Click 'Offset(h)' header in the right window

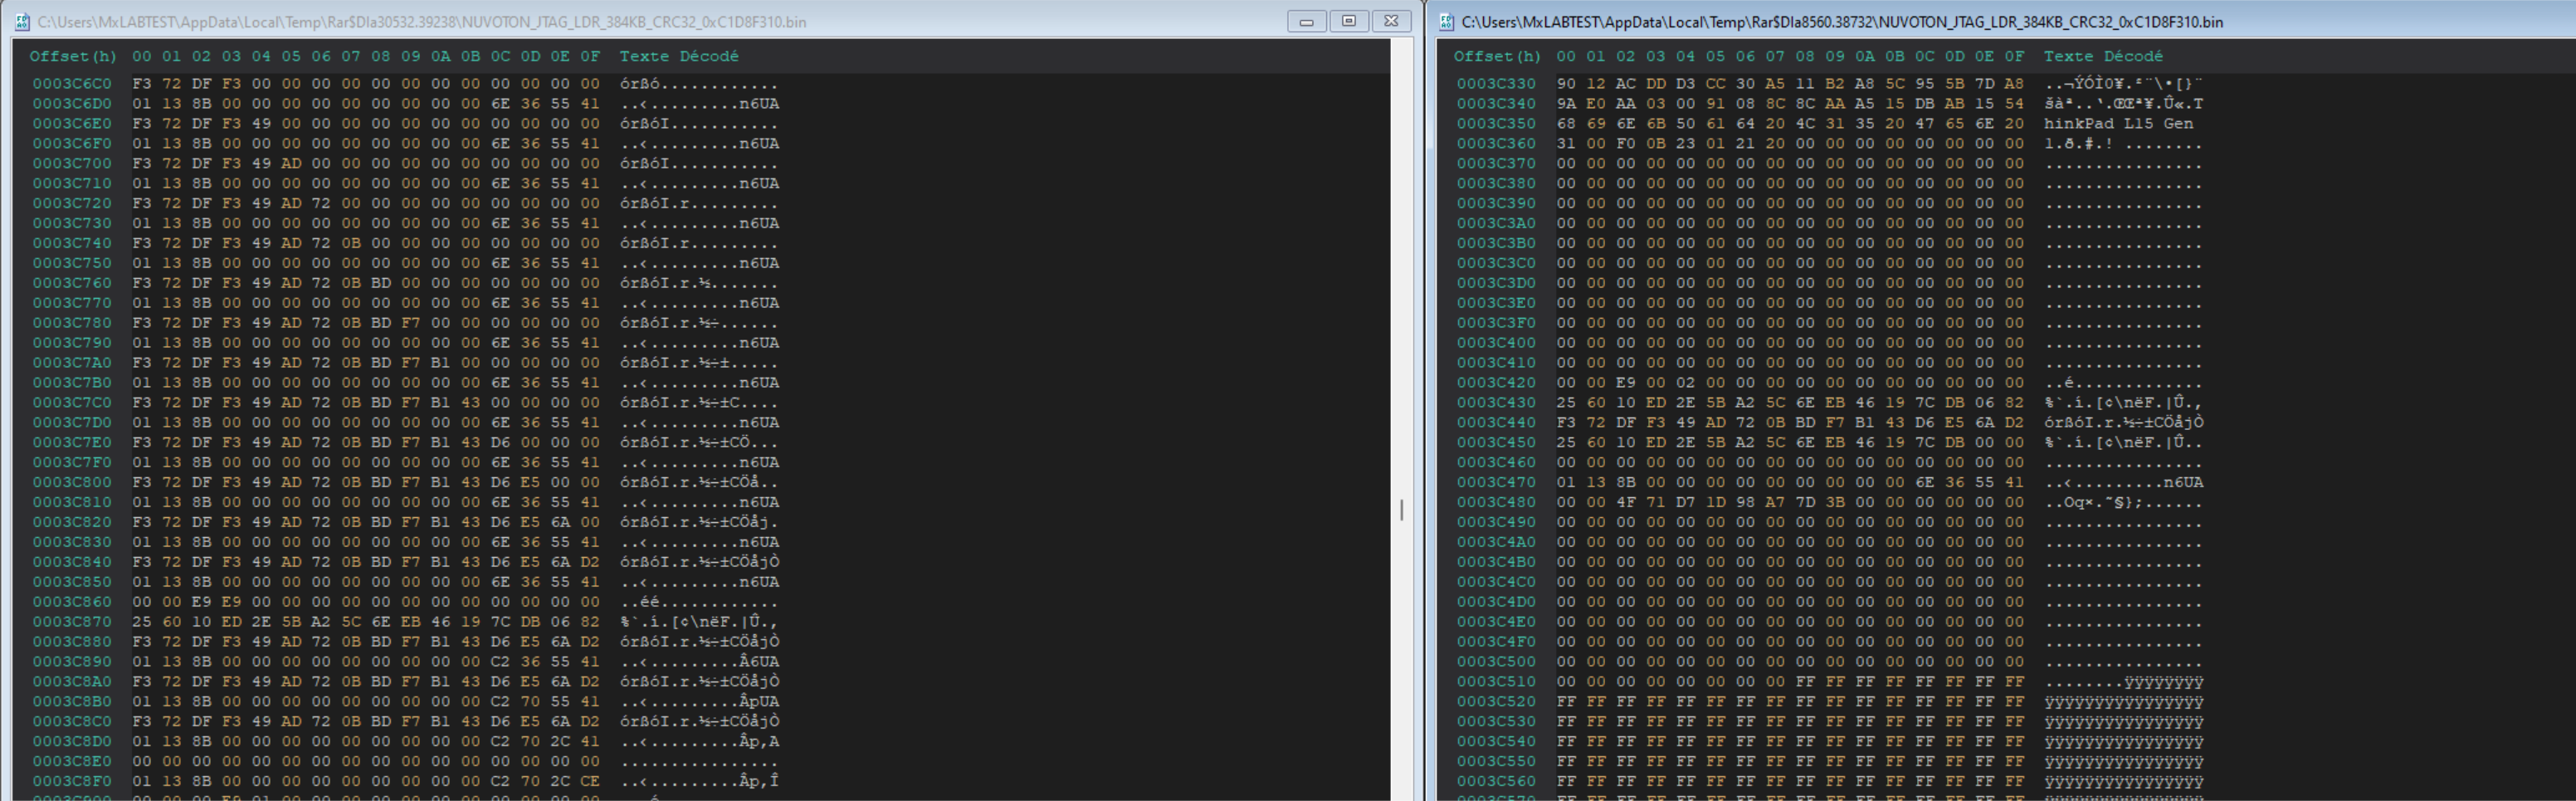[1497, 57]
